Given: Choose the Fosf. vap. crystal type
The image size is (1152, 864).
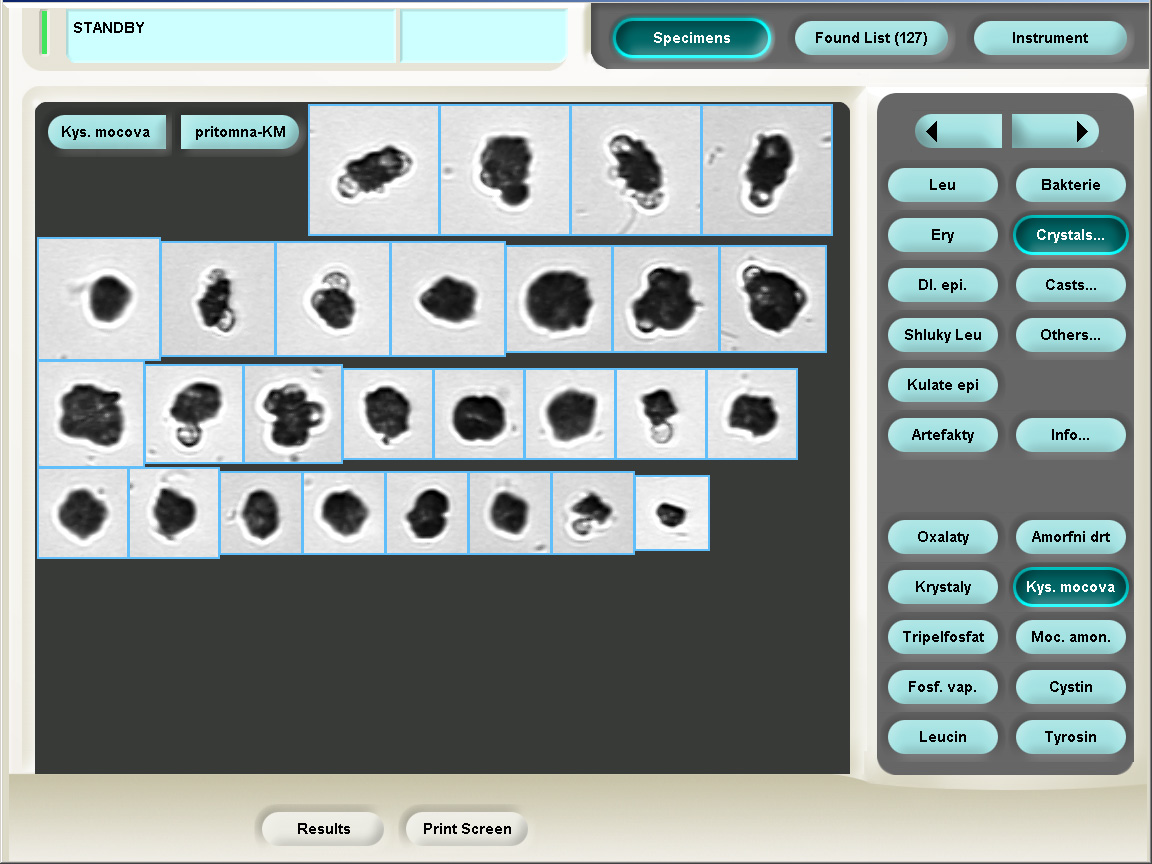Looking at the screenshot, I should 943,687.
